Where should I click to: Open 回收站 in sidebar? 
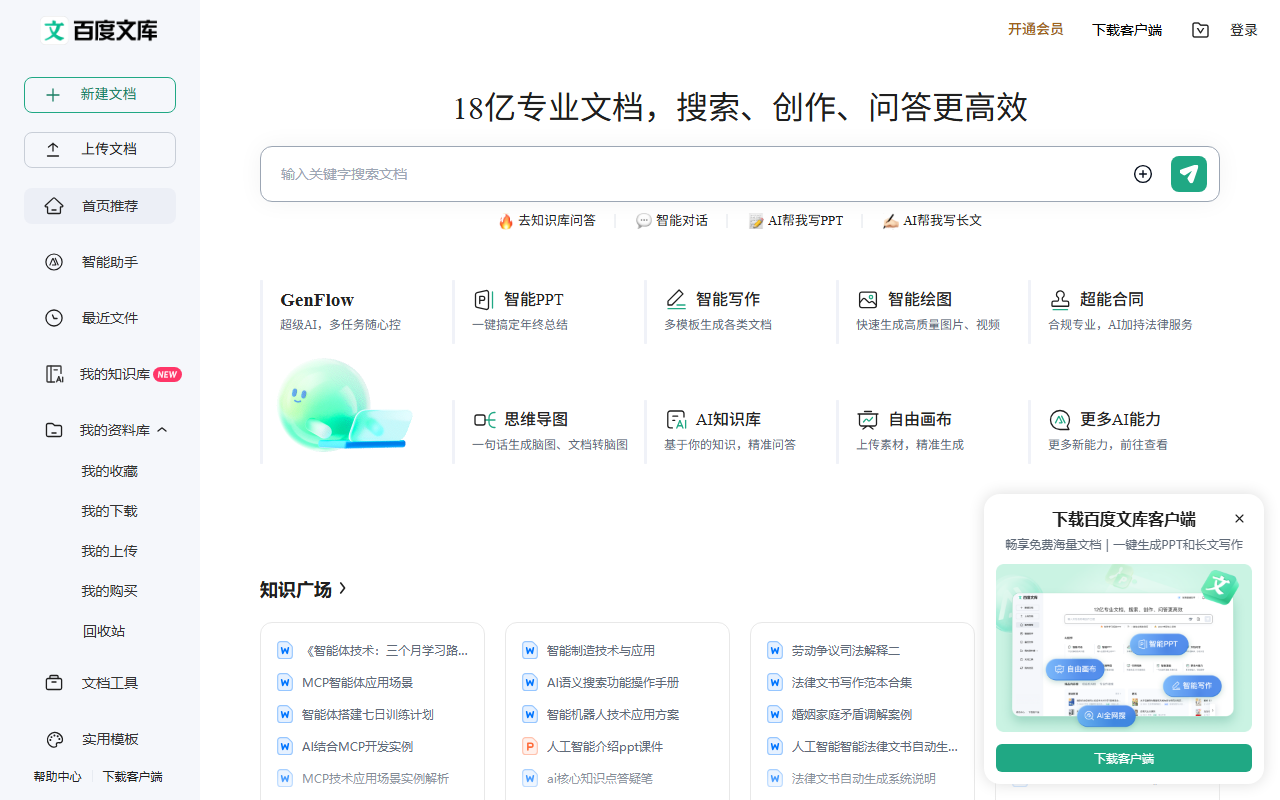(x=104, y=631)
